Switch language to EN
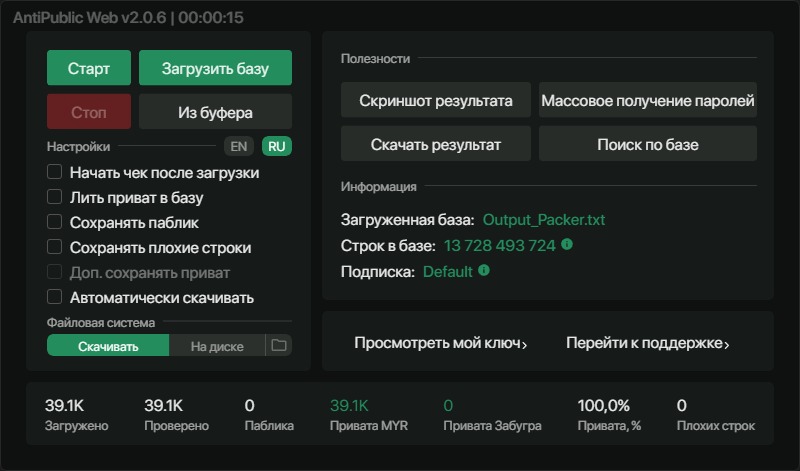The width and height of the screenshot is (800, 471). (x=239, y=146)
